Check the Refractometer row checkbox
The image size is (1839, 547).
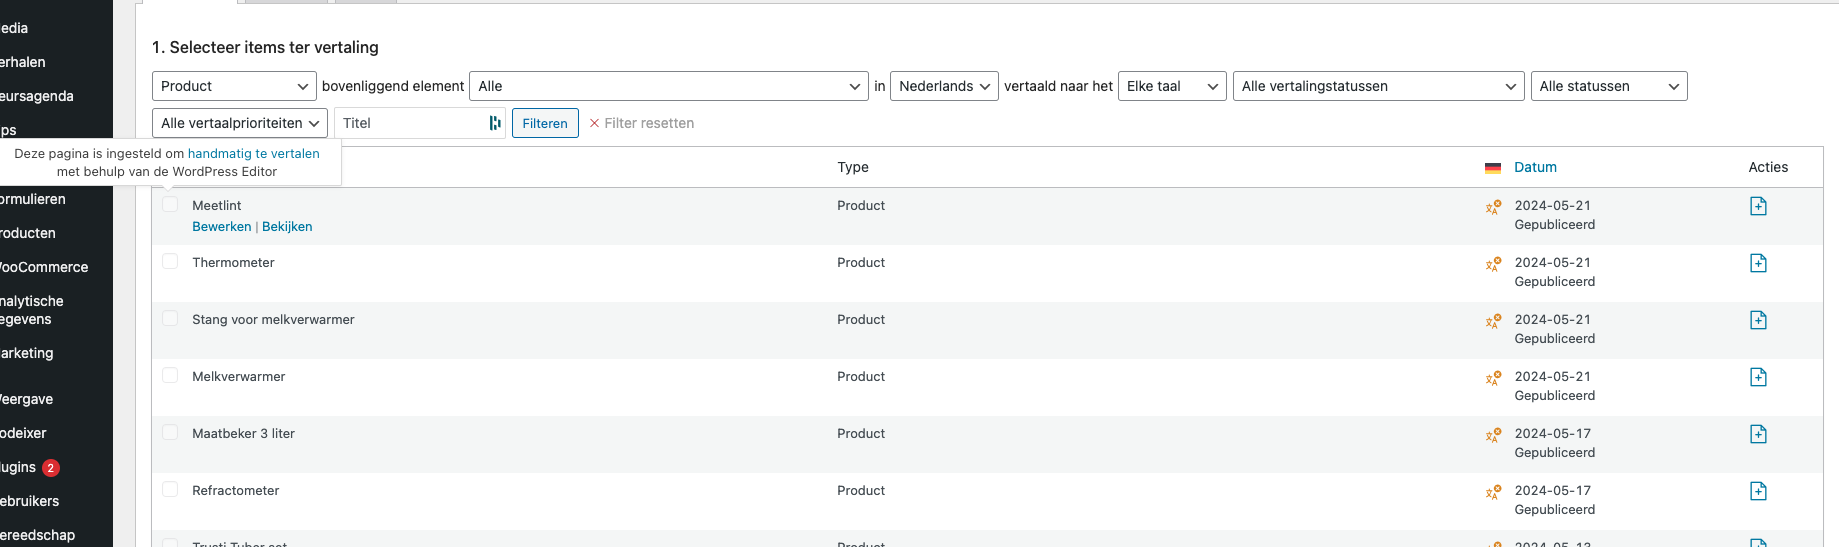tap(170, 489)
